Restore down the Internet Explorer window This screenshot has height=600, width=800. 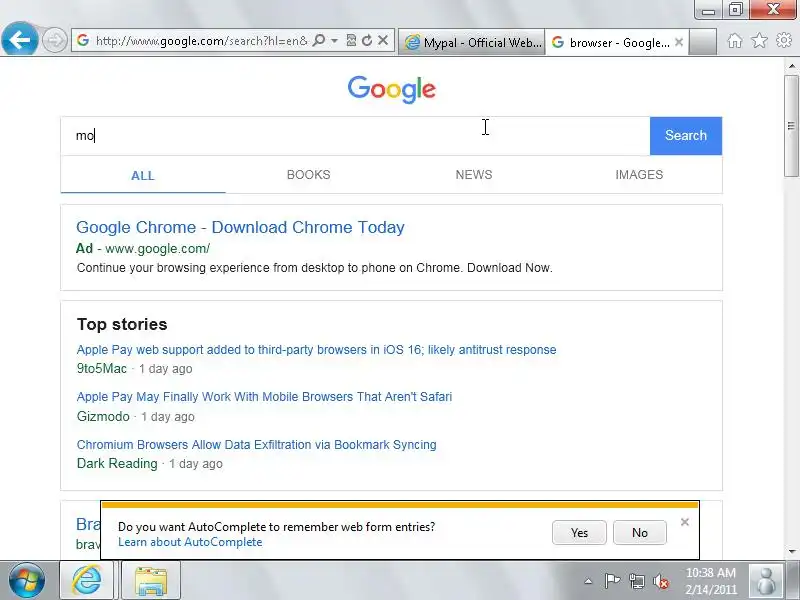tap(735, 10)
